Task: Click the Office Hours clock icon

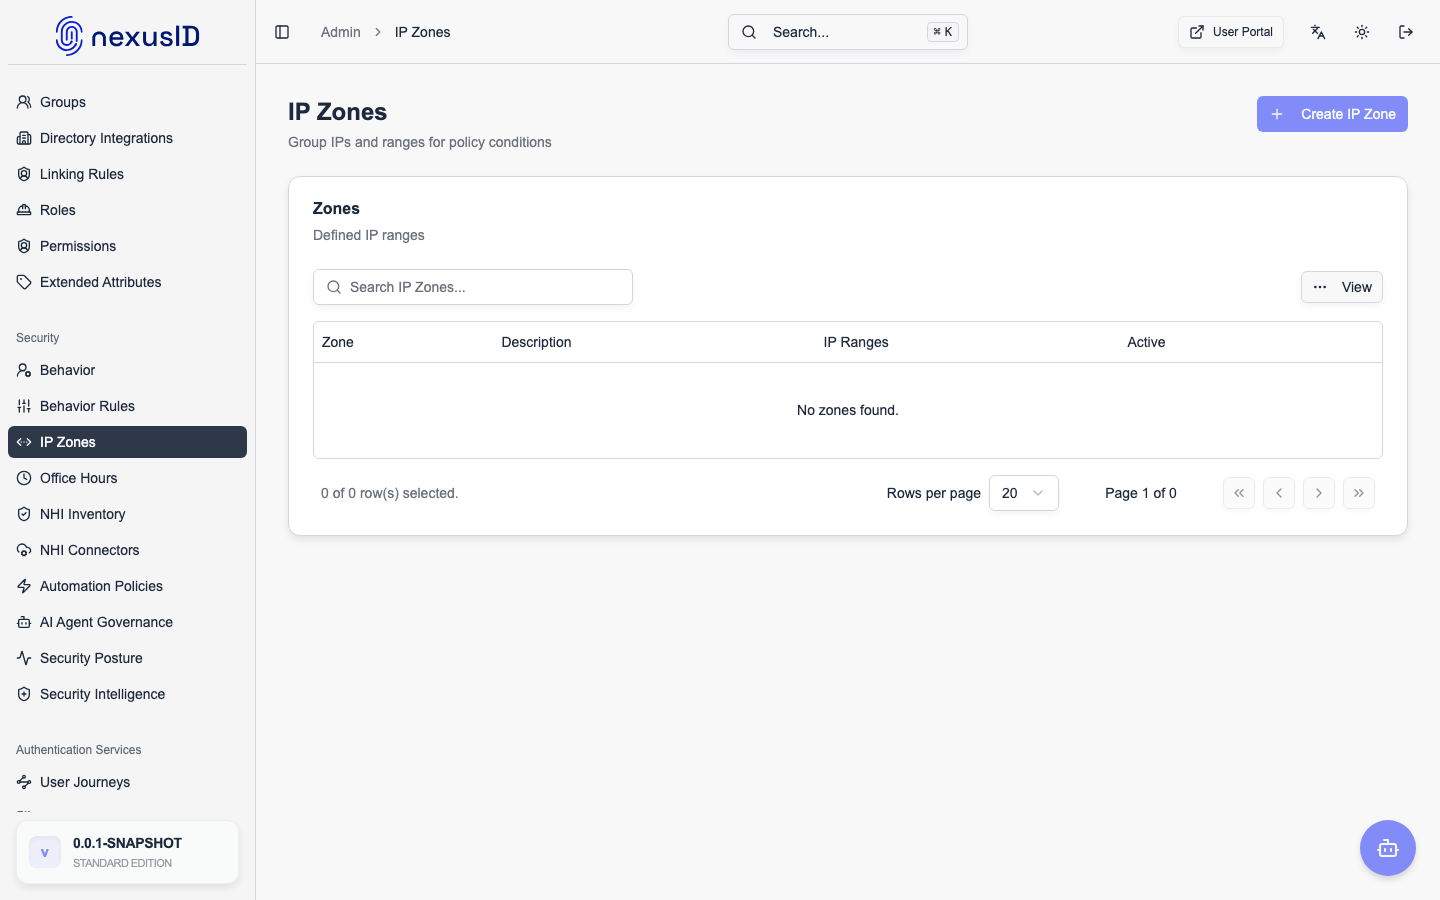Action: click(24, 478)
